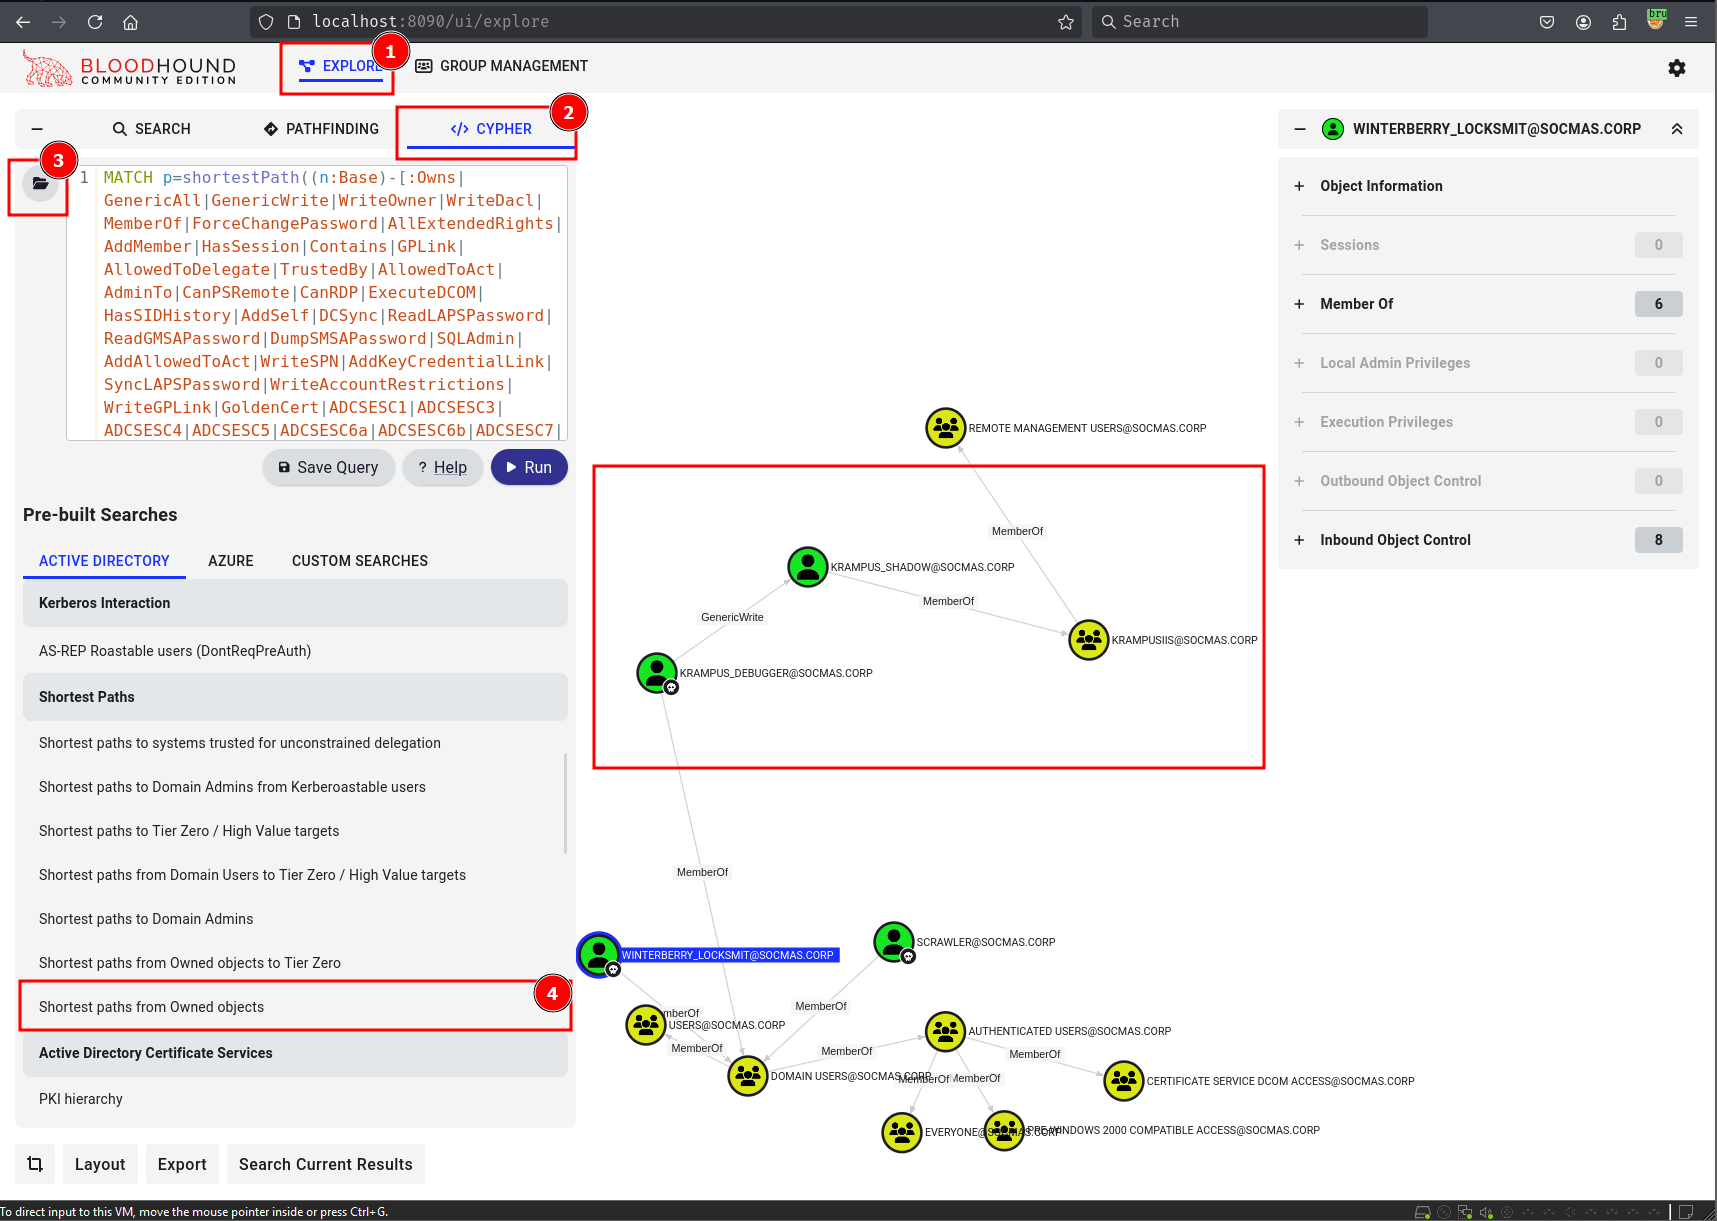
Task: Open the Custom Searches tab
Action: click(x=359, y=561)
